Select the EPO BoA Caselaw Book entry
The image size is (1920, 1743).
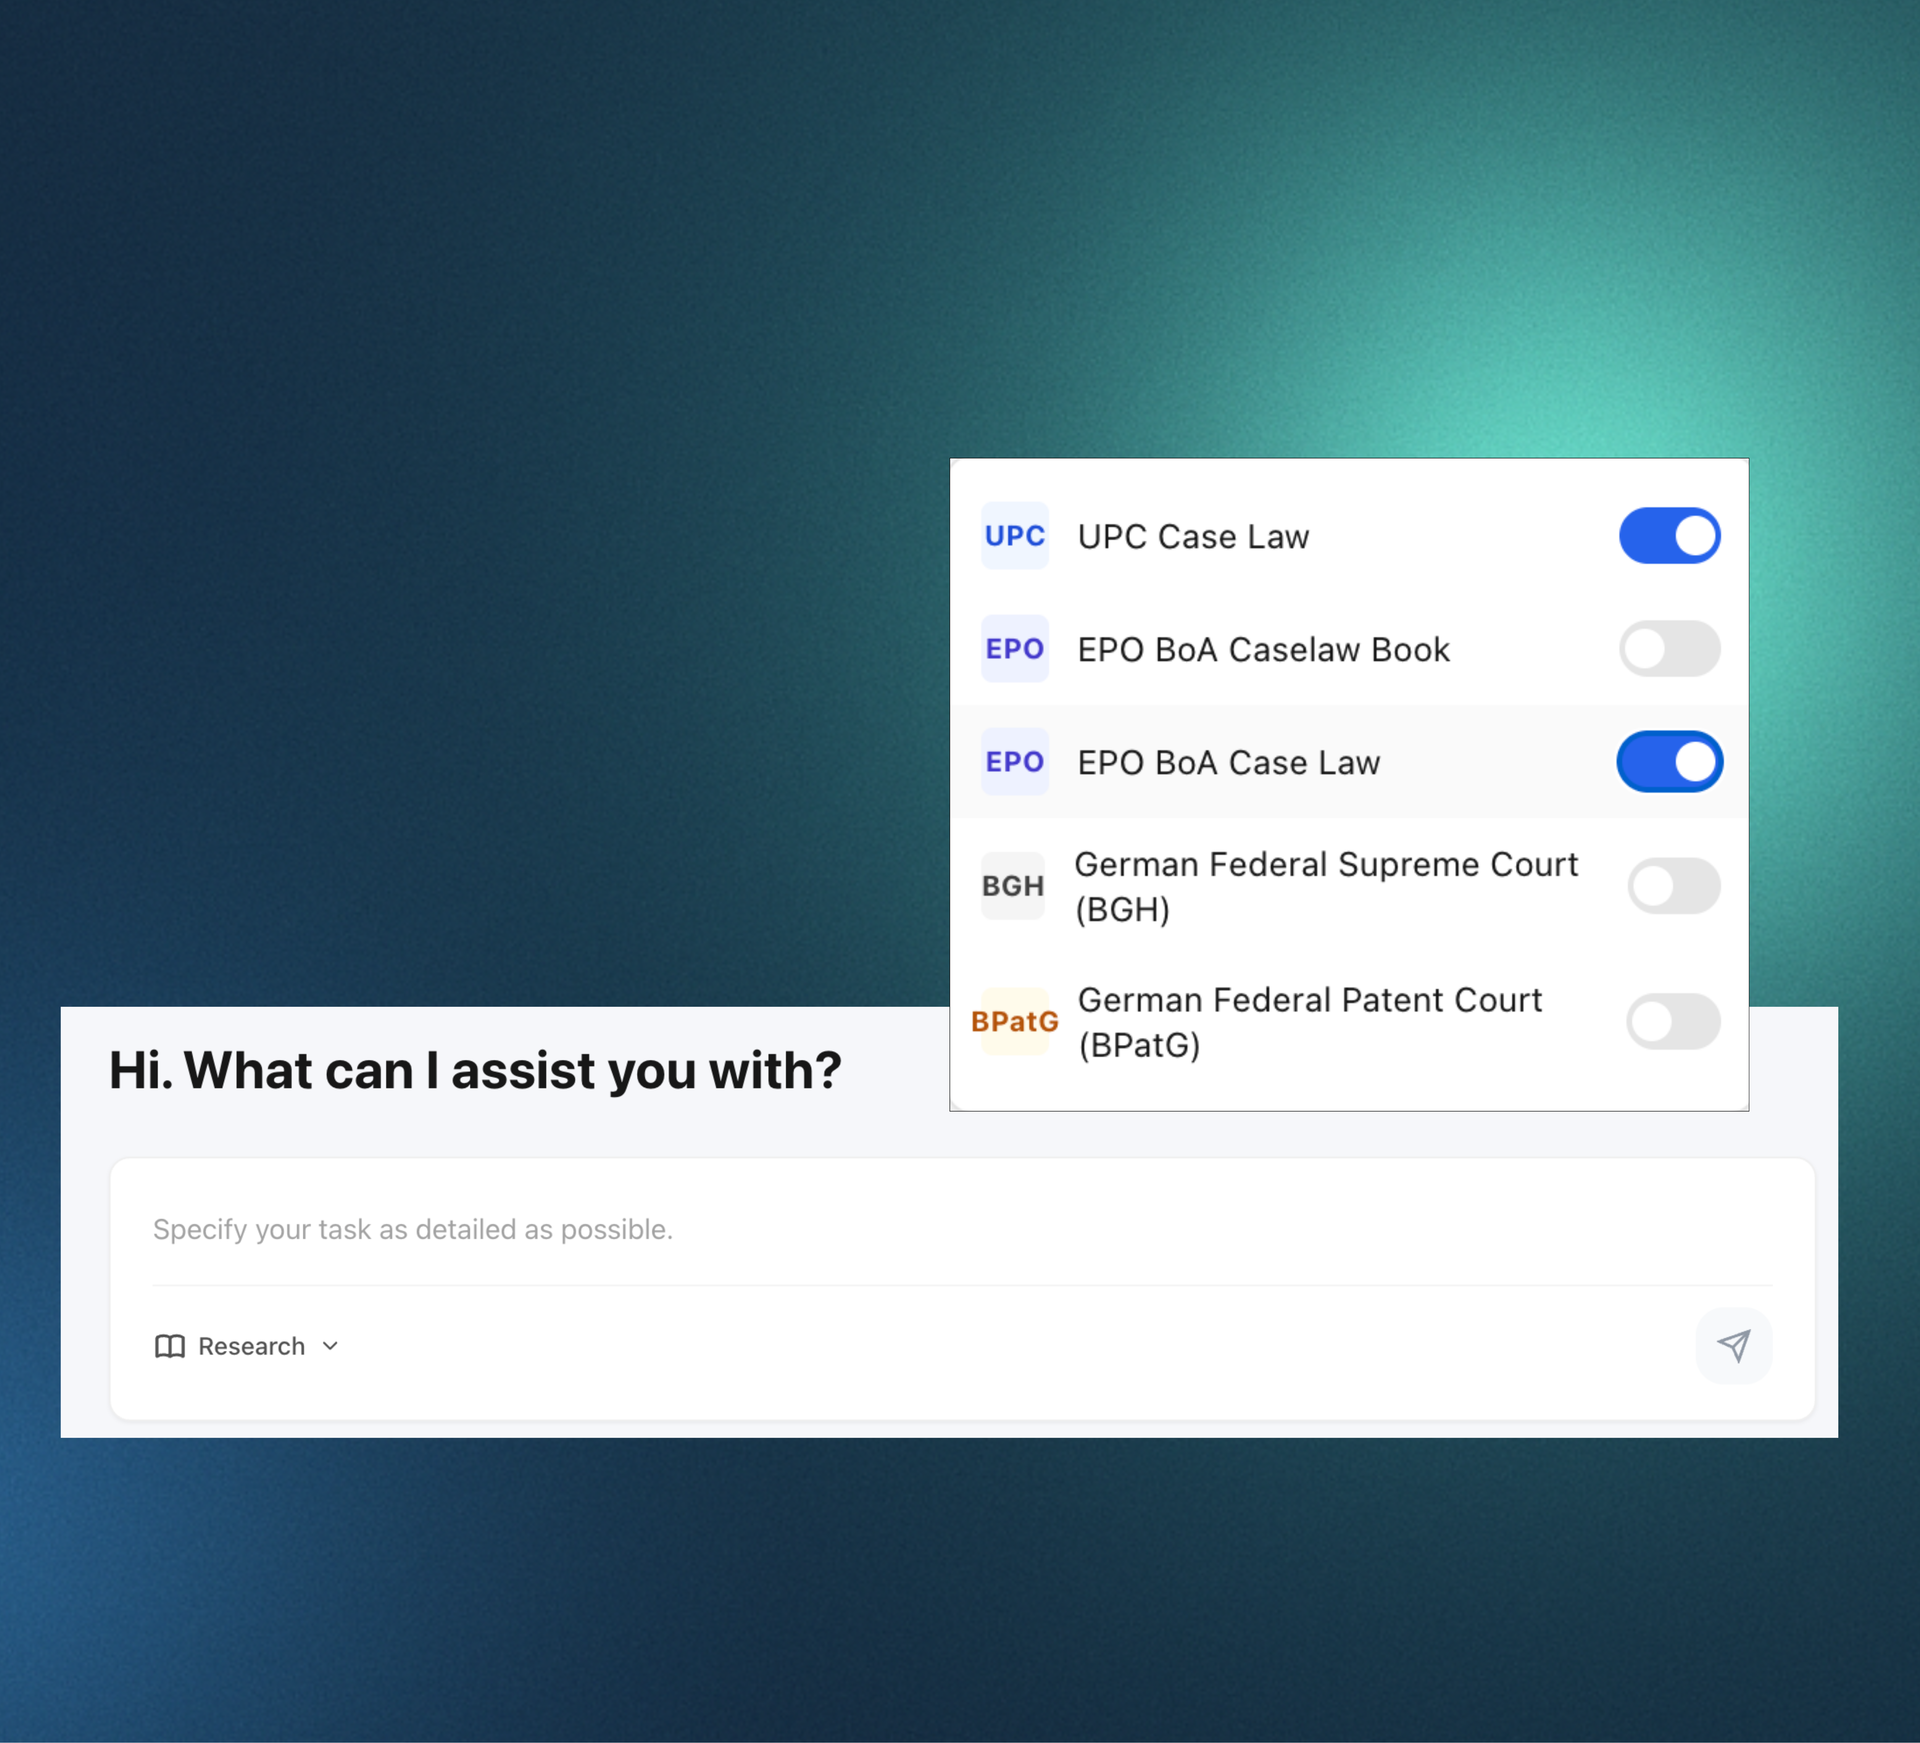(1263, 650)
